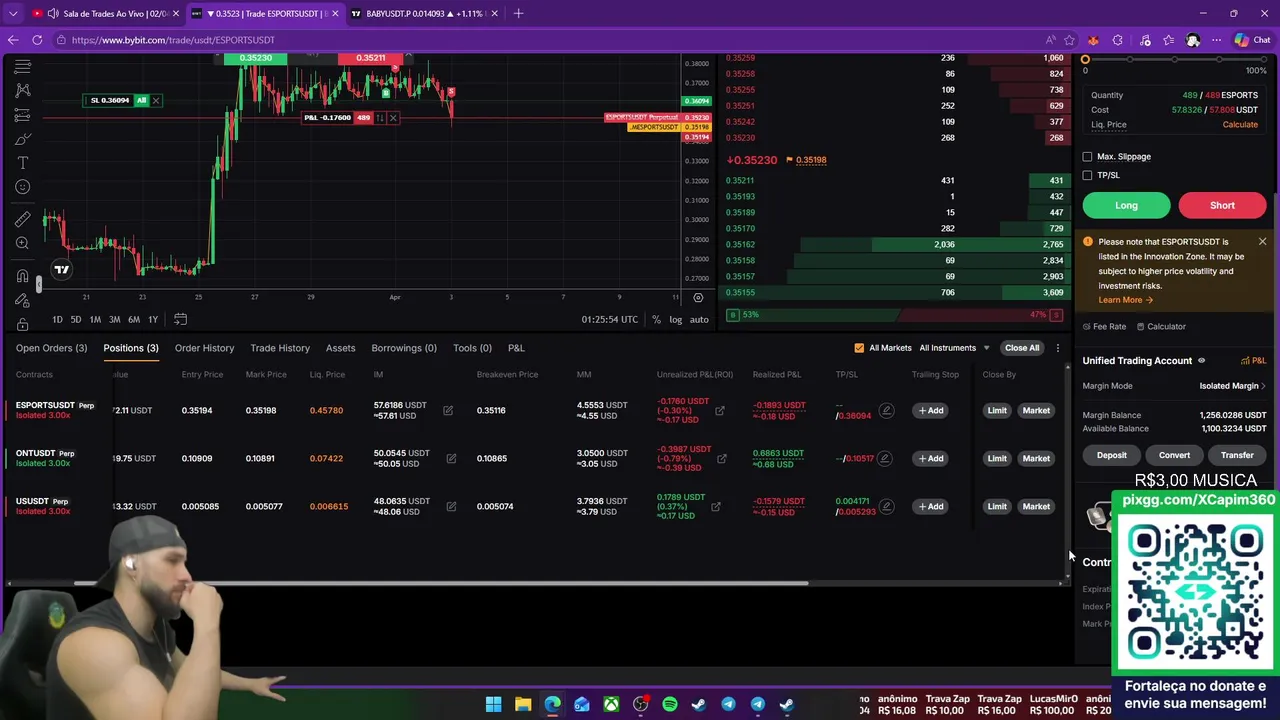
Task: Expand All Instruments dropdown
Action: pyautogui.click(x=954, y=348)
